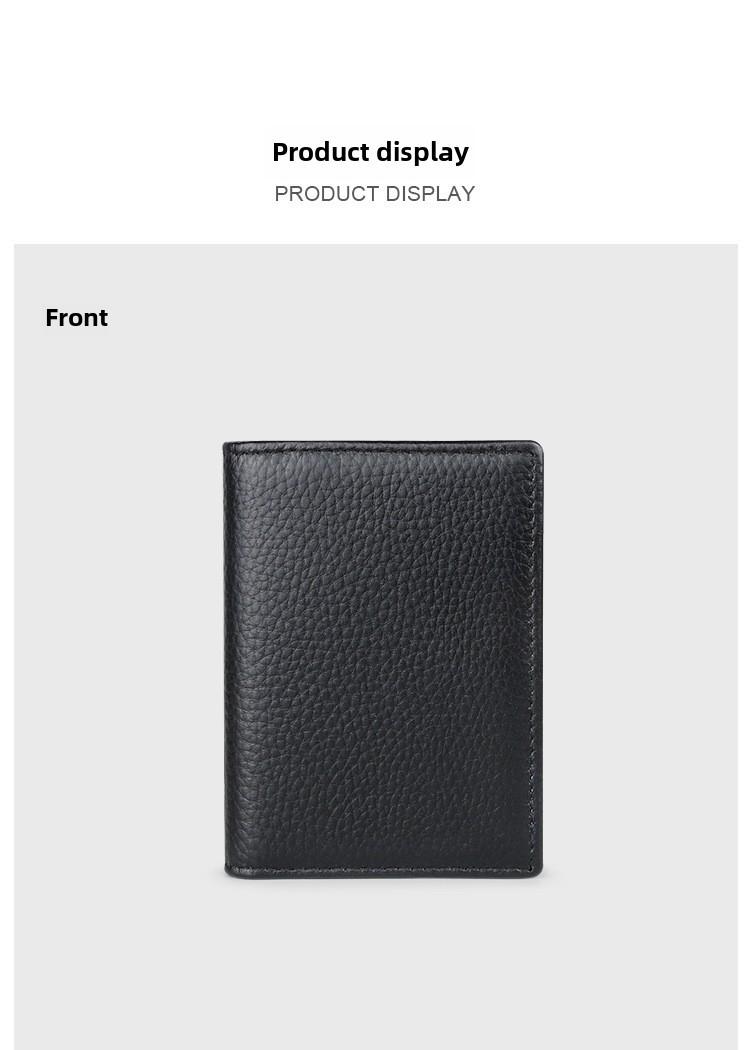Click empty gray area right of wallet
This screenshot has width=750, height=1050.
(x=641, y=659)
